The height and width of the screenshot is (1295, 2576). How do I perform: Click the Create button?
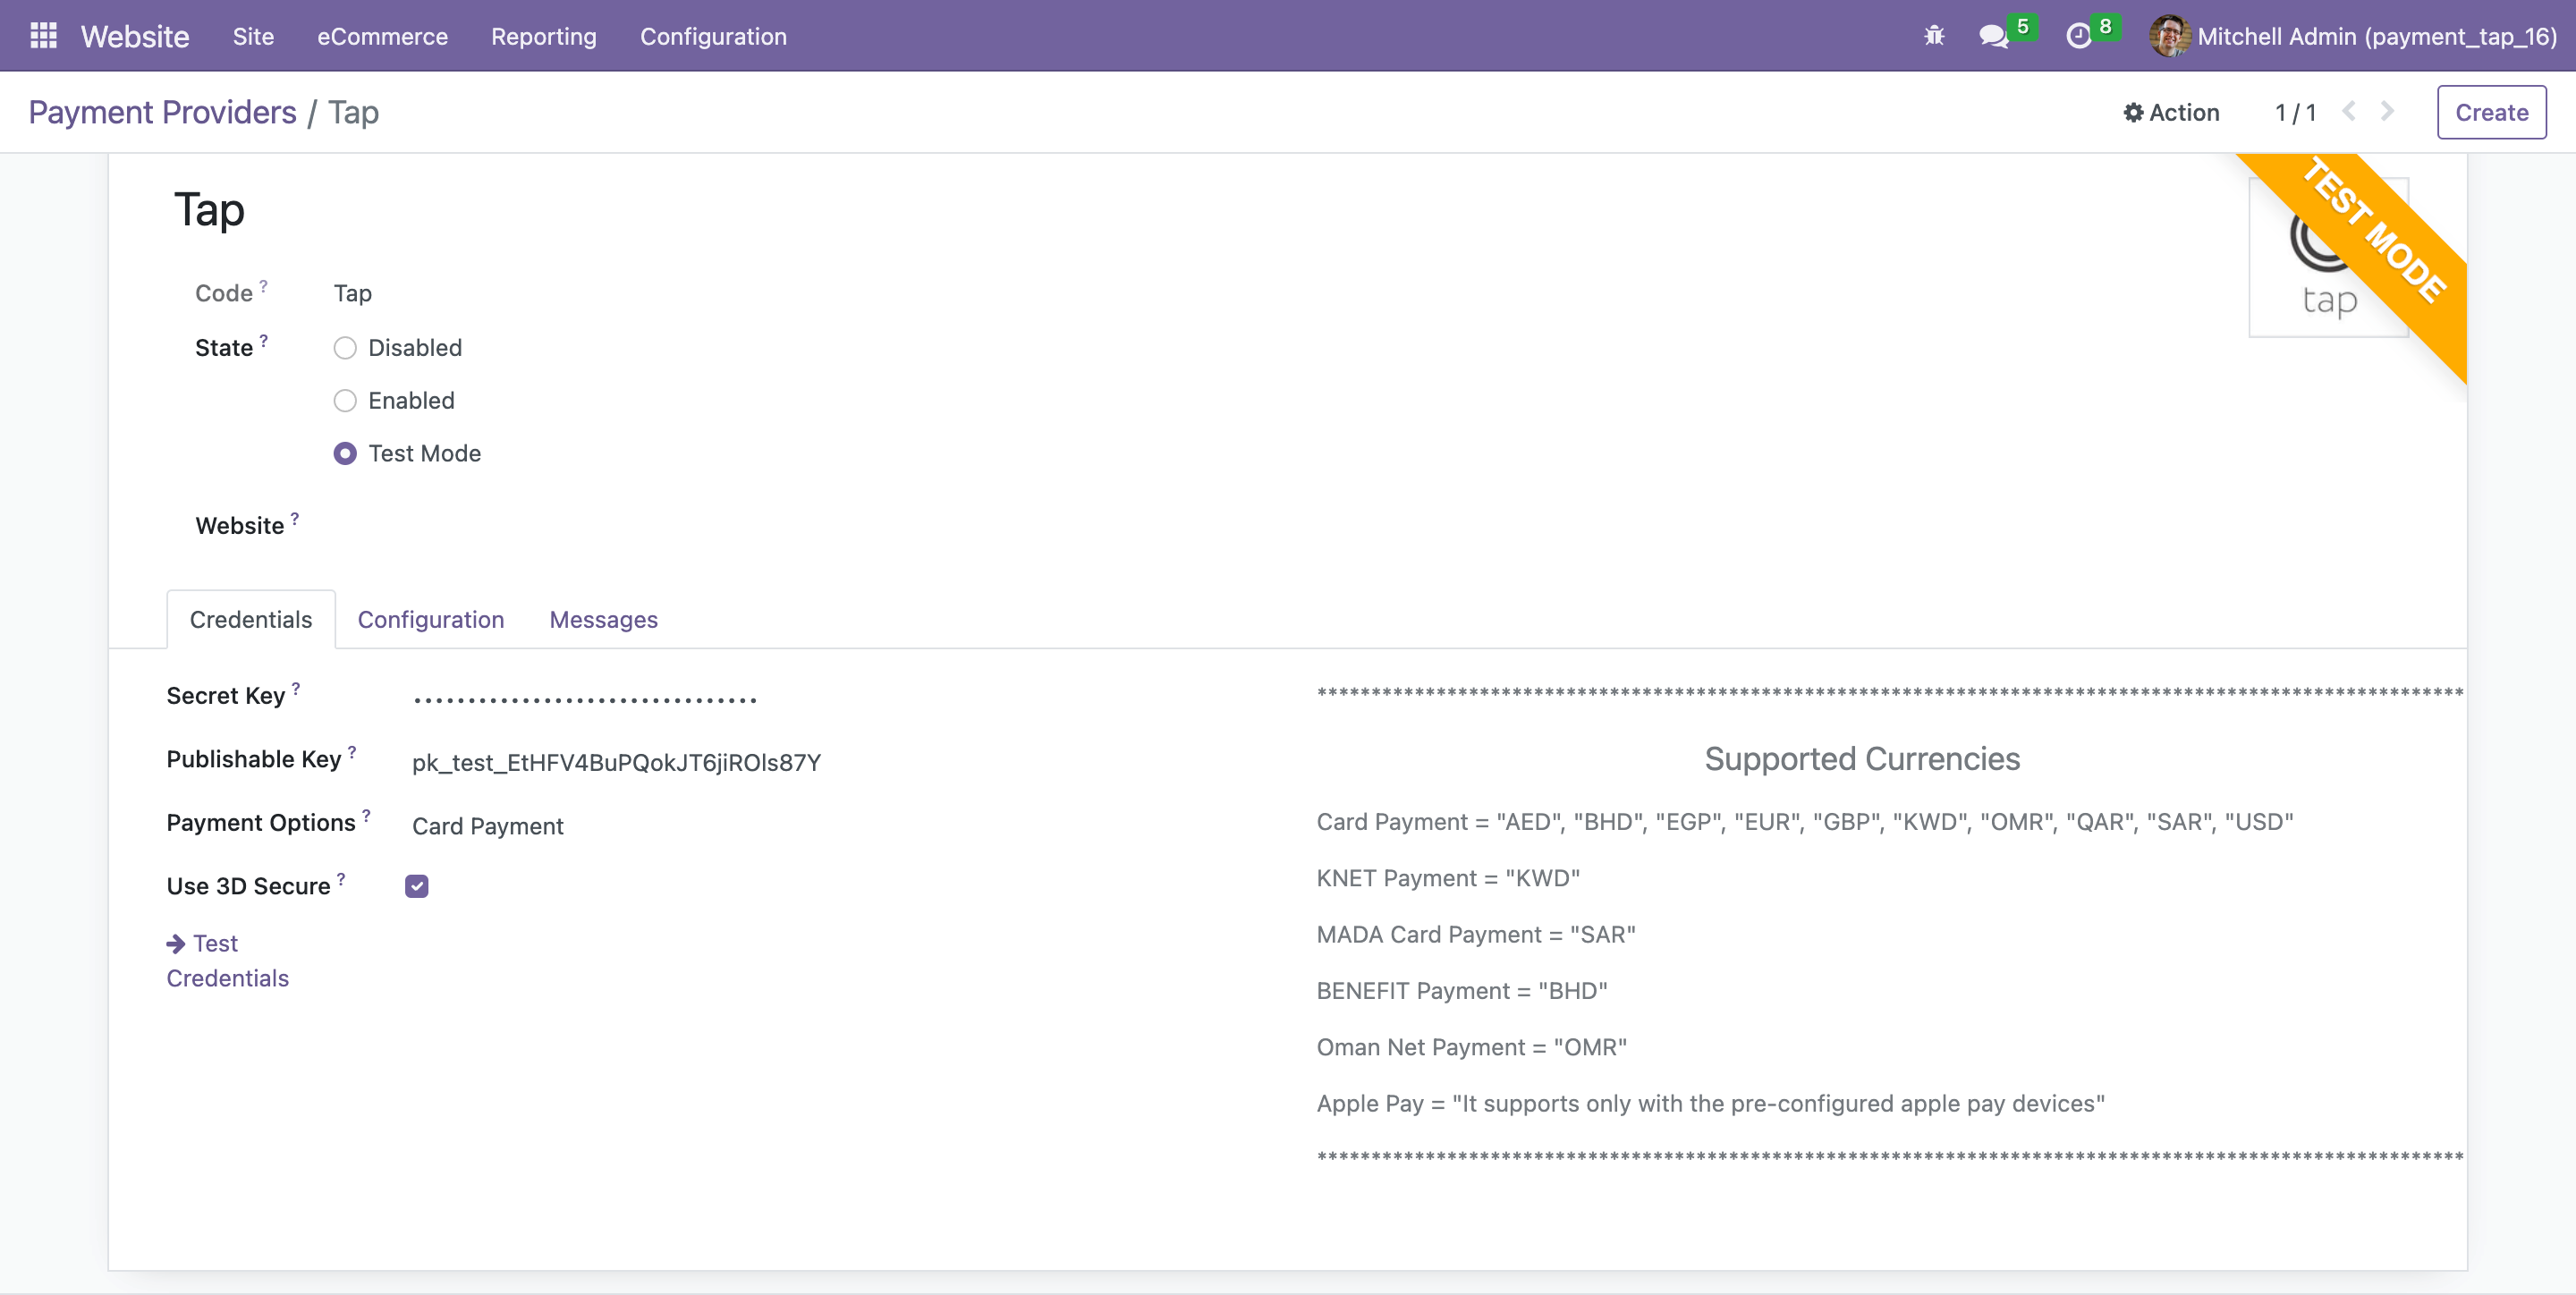point(2491,113)
